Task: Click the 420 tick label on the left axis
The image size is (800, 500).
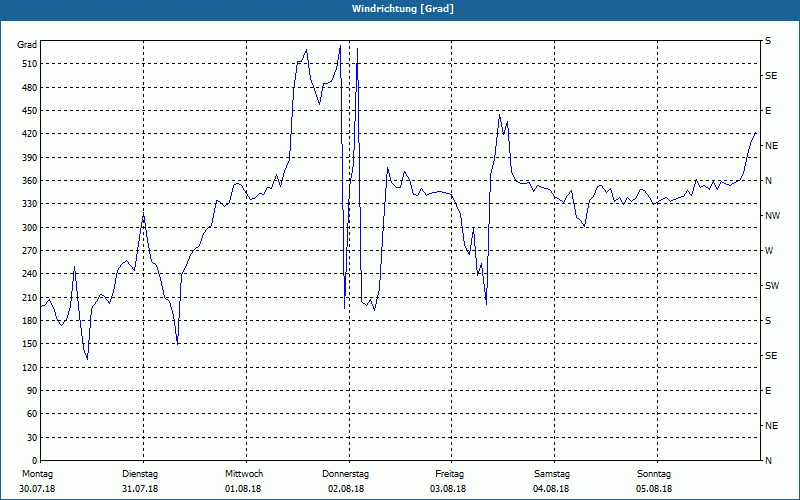Action: point(29,134)
